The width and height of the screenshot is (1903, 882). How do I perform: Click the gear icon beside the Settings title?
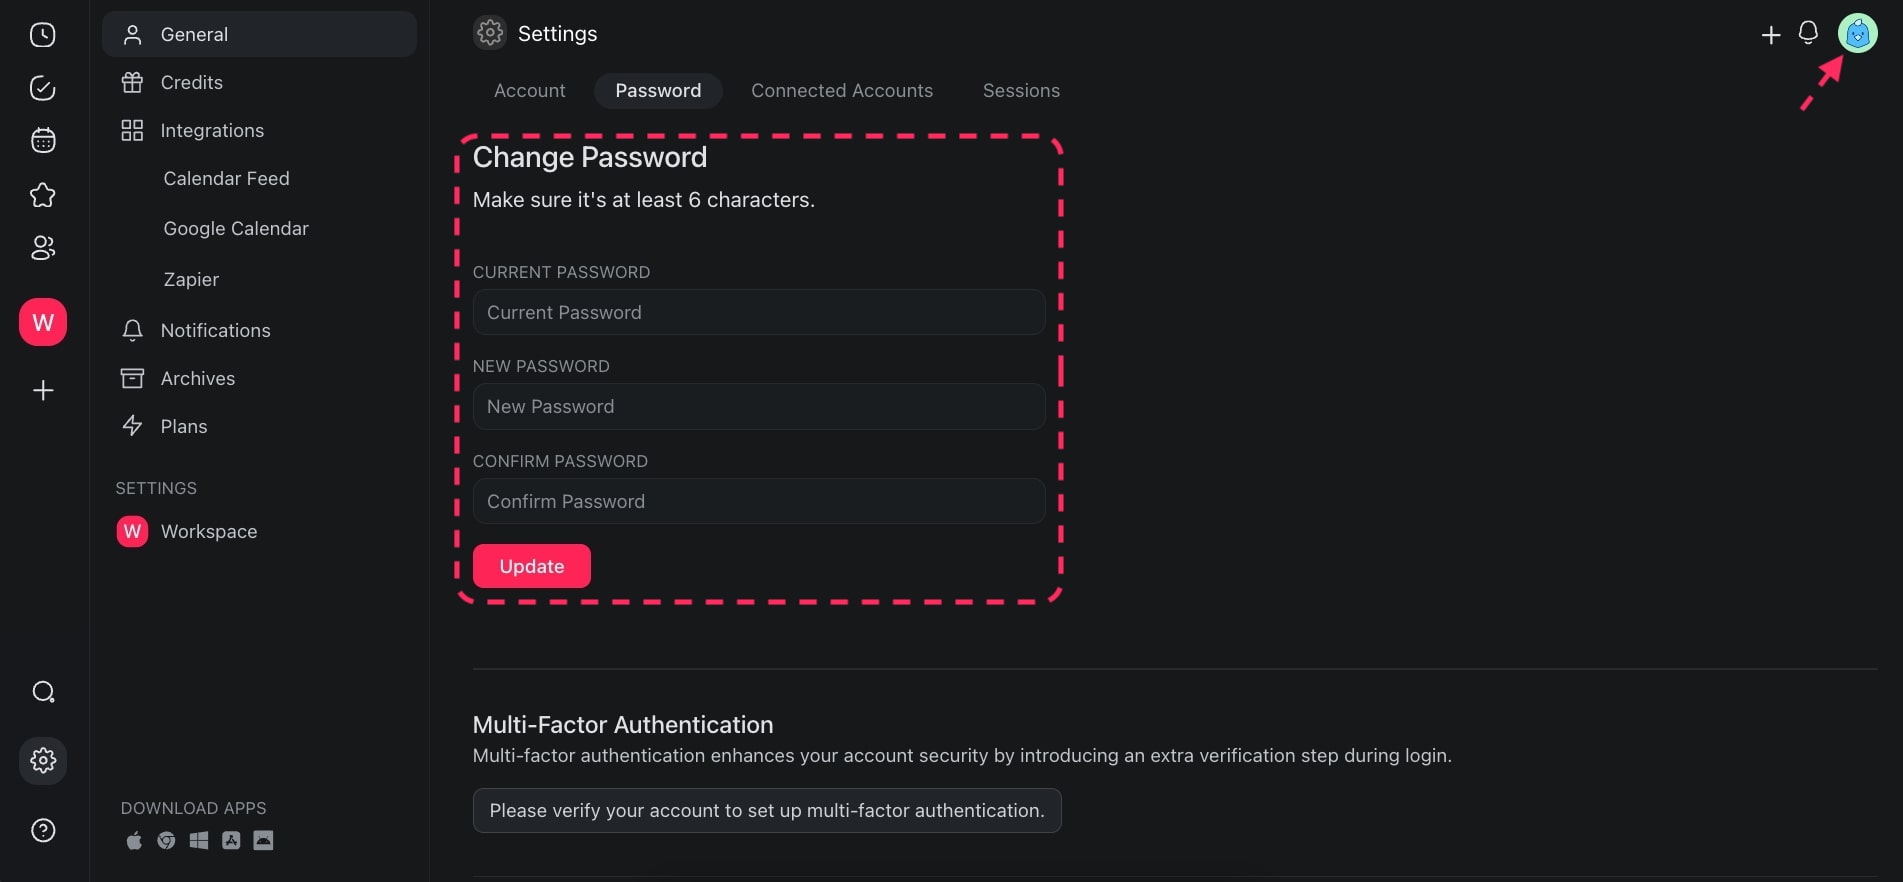pos(490,33)
